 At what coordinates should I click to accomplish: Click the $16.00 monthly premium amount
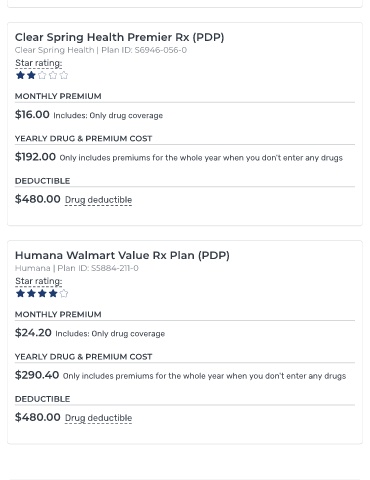tap(32, 115)
